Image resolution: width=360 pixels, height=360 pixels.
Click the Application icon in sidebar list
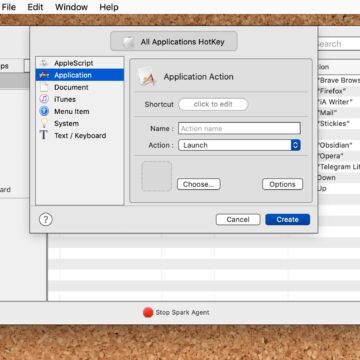44,75
